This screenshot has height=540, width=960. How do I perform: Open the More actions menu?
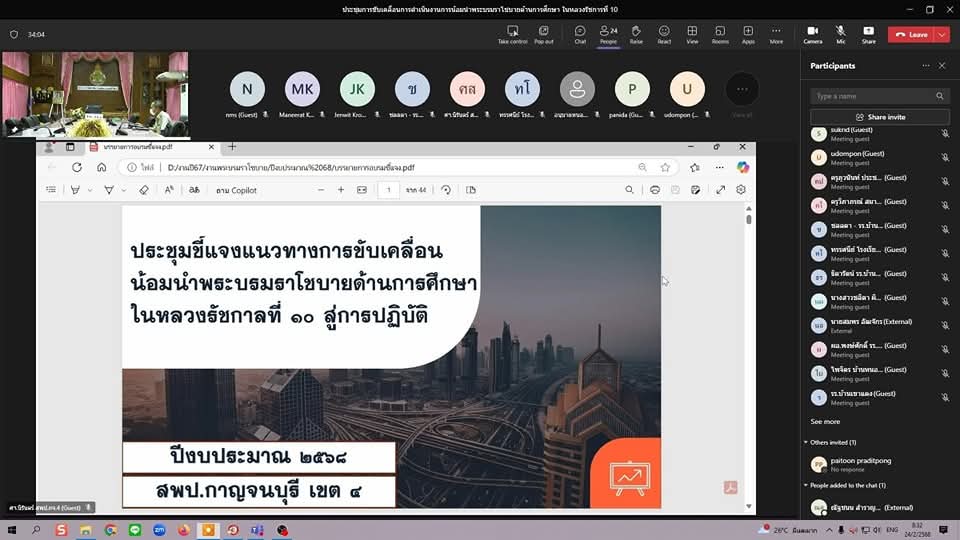(776, 34)
